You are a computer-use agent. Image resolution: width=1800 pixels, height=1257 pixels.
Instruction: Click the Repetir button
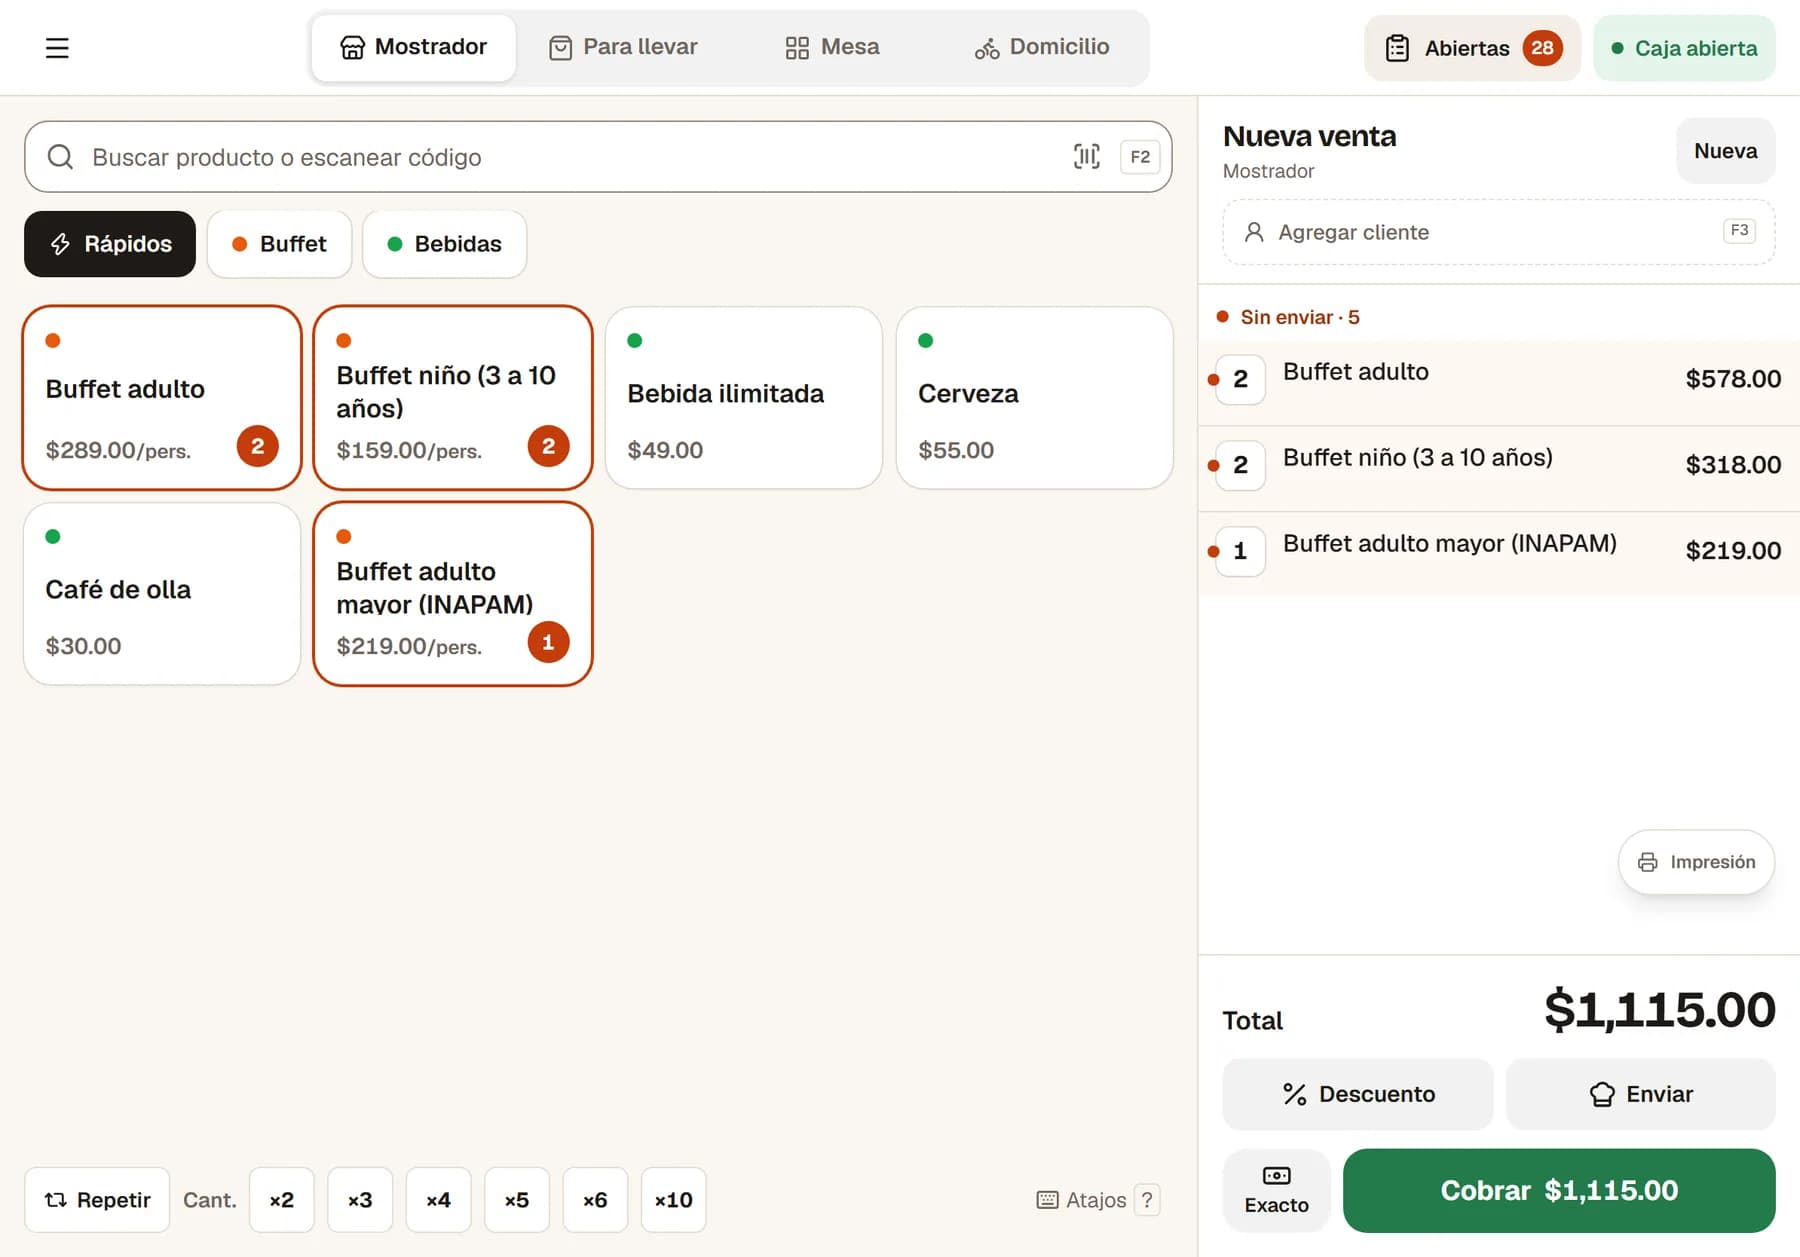click(97, 1200)
